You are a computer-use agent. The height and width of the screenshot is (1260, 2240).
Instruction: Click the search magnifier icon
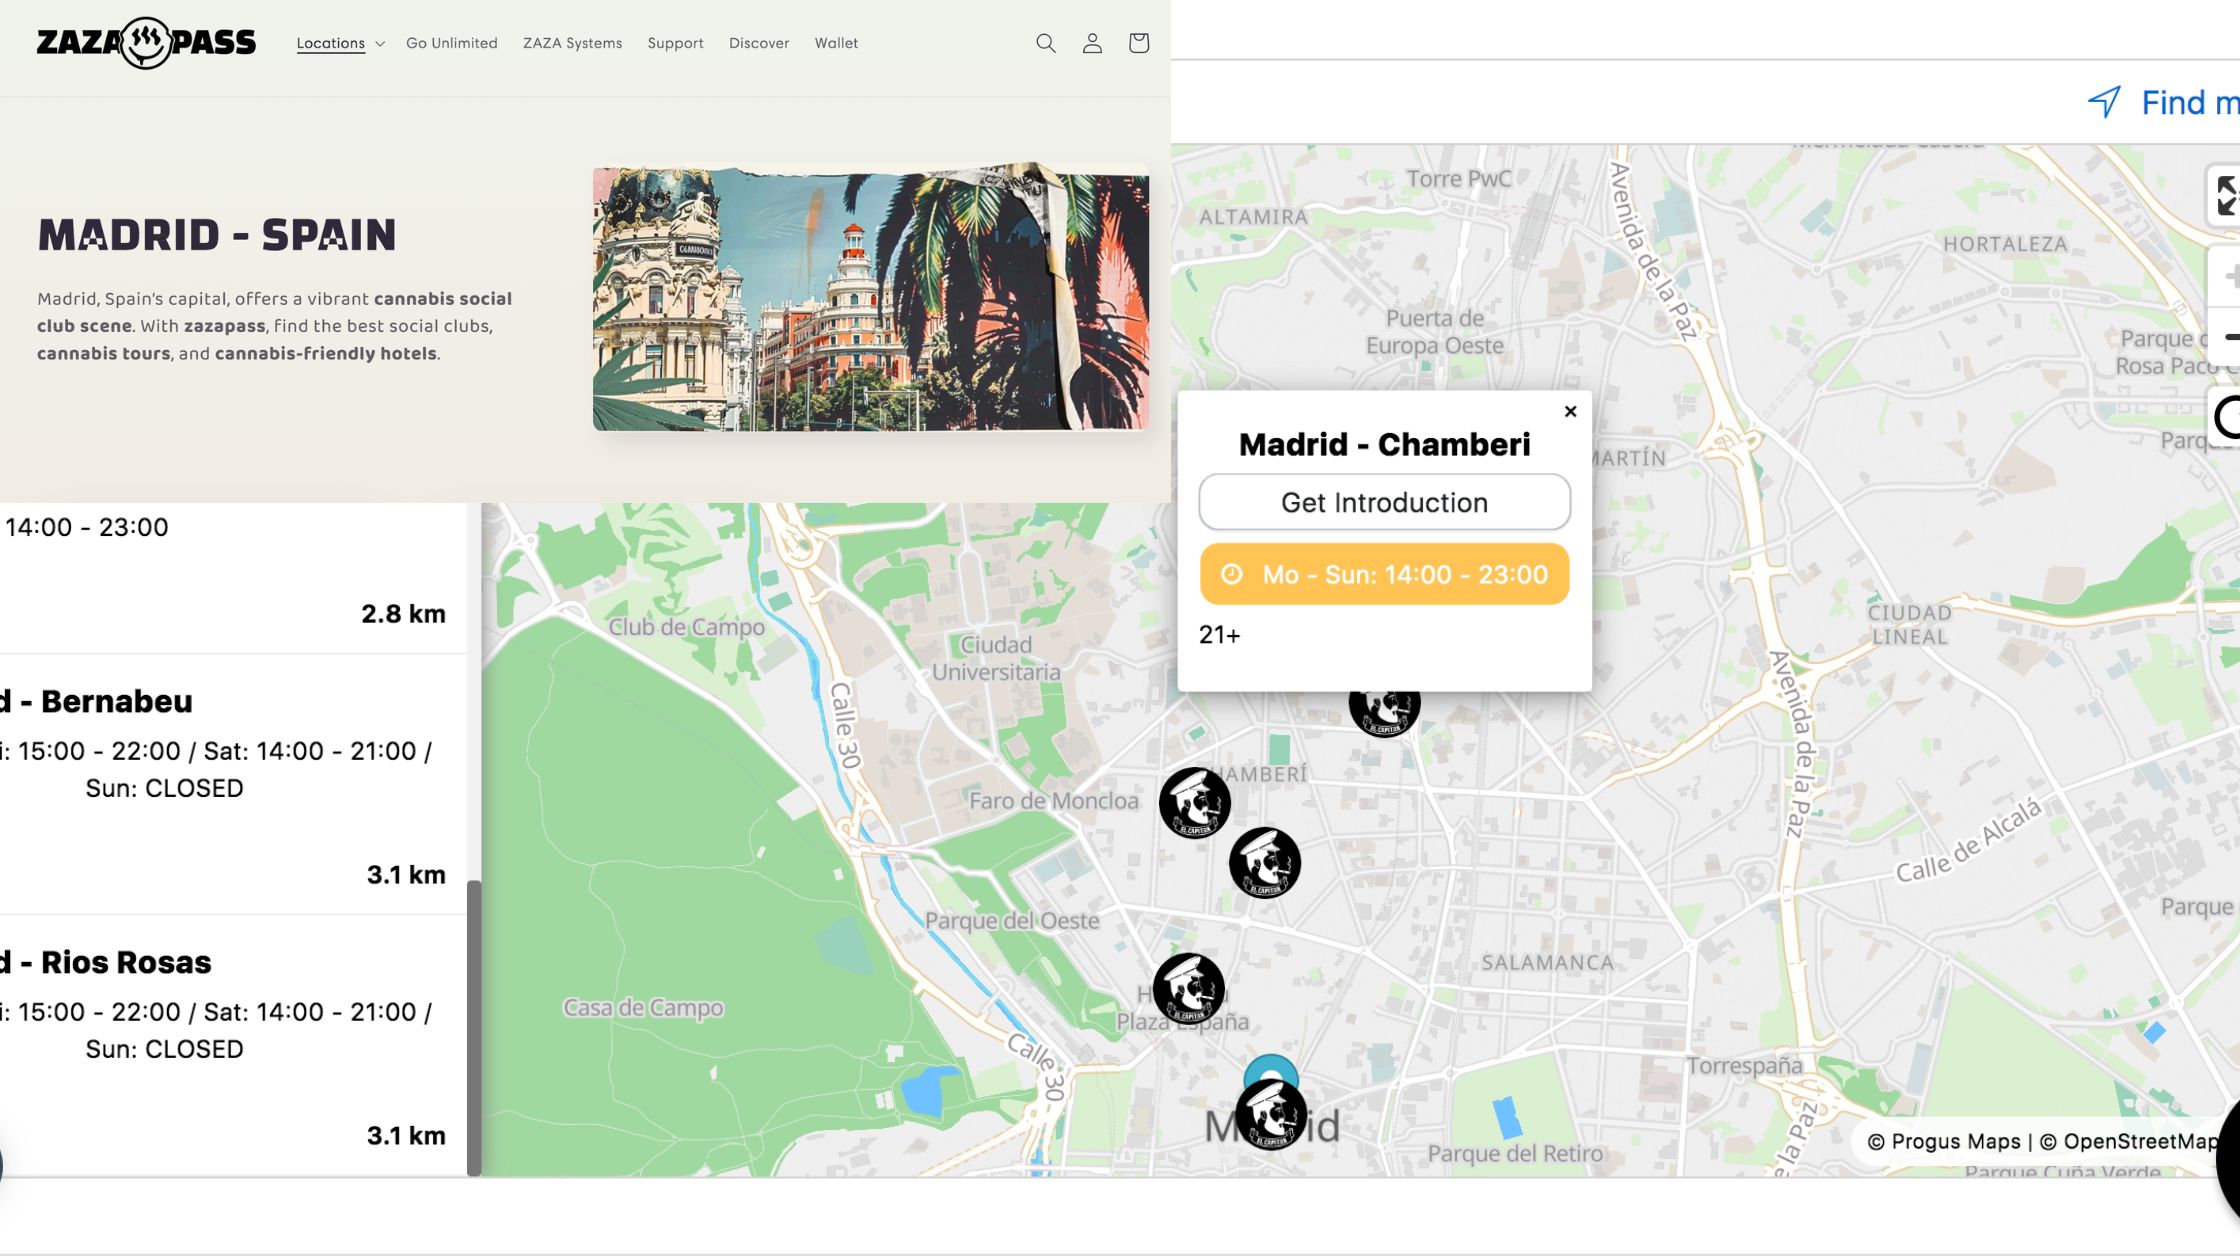click(x=1046, y=43)
